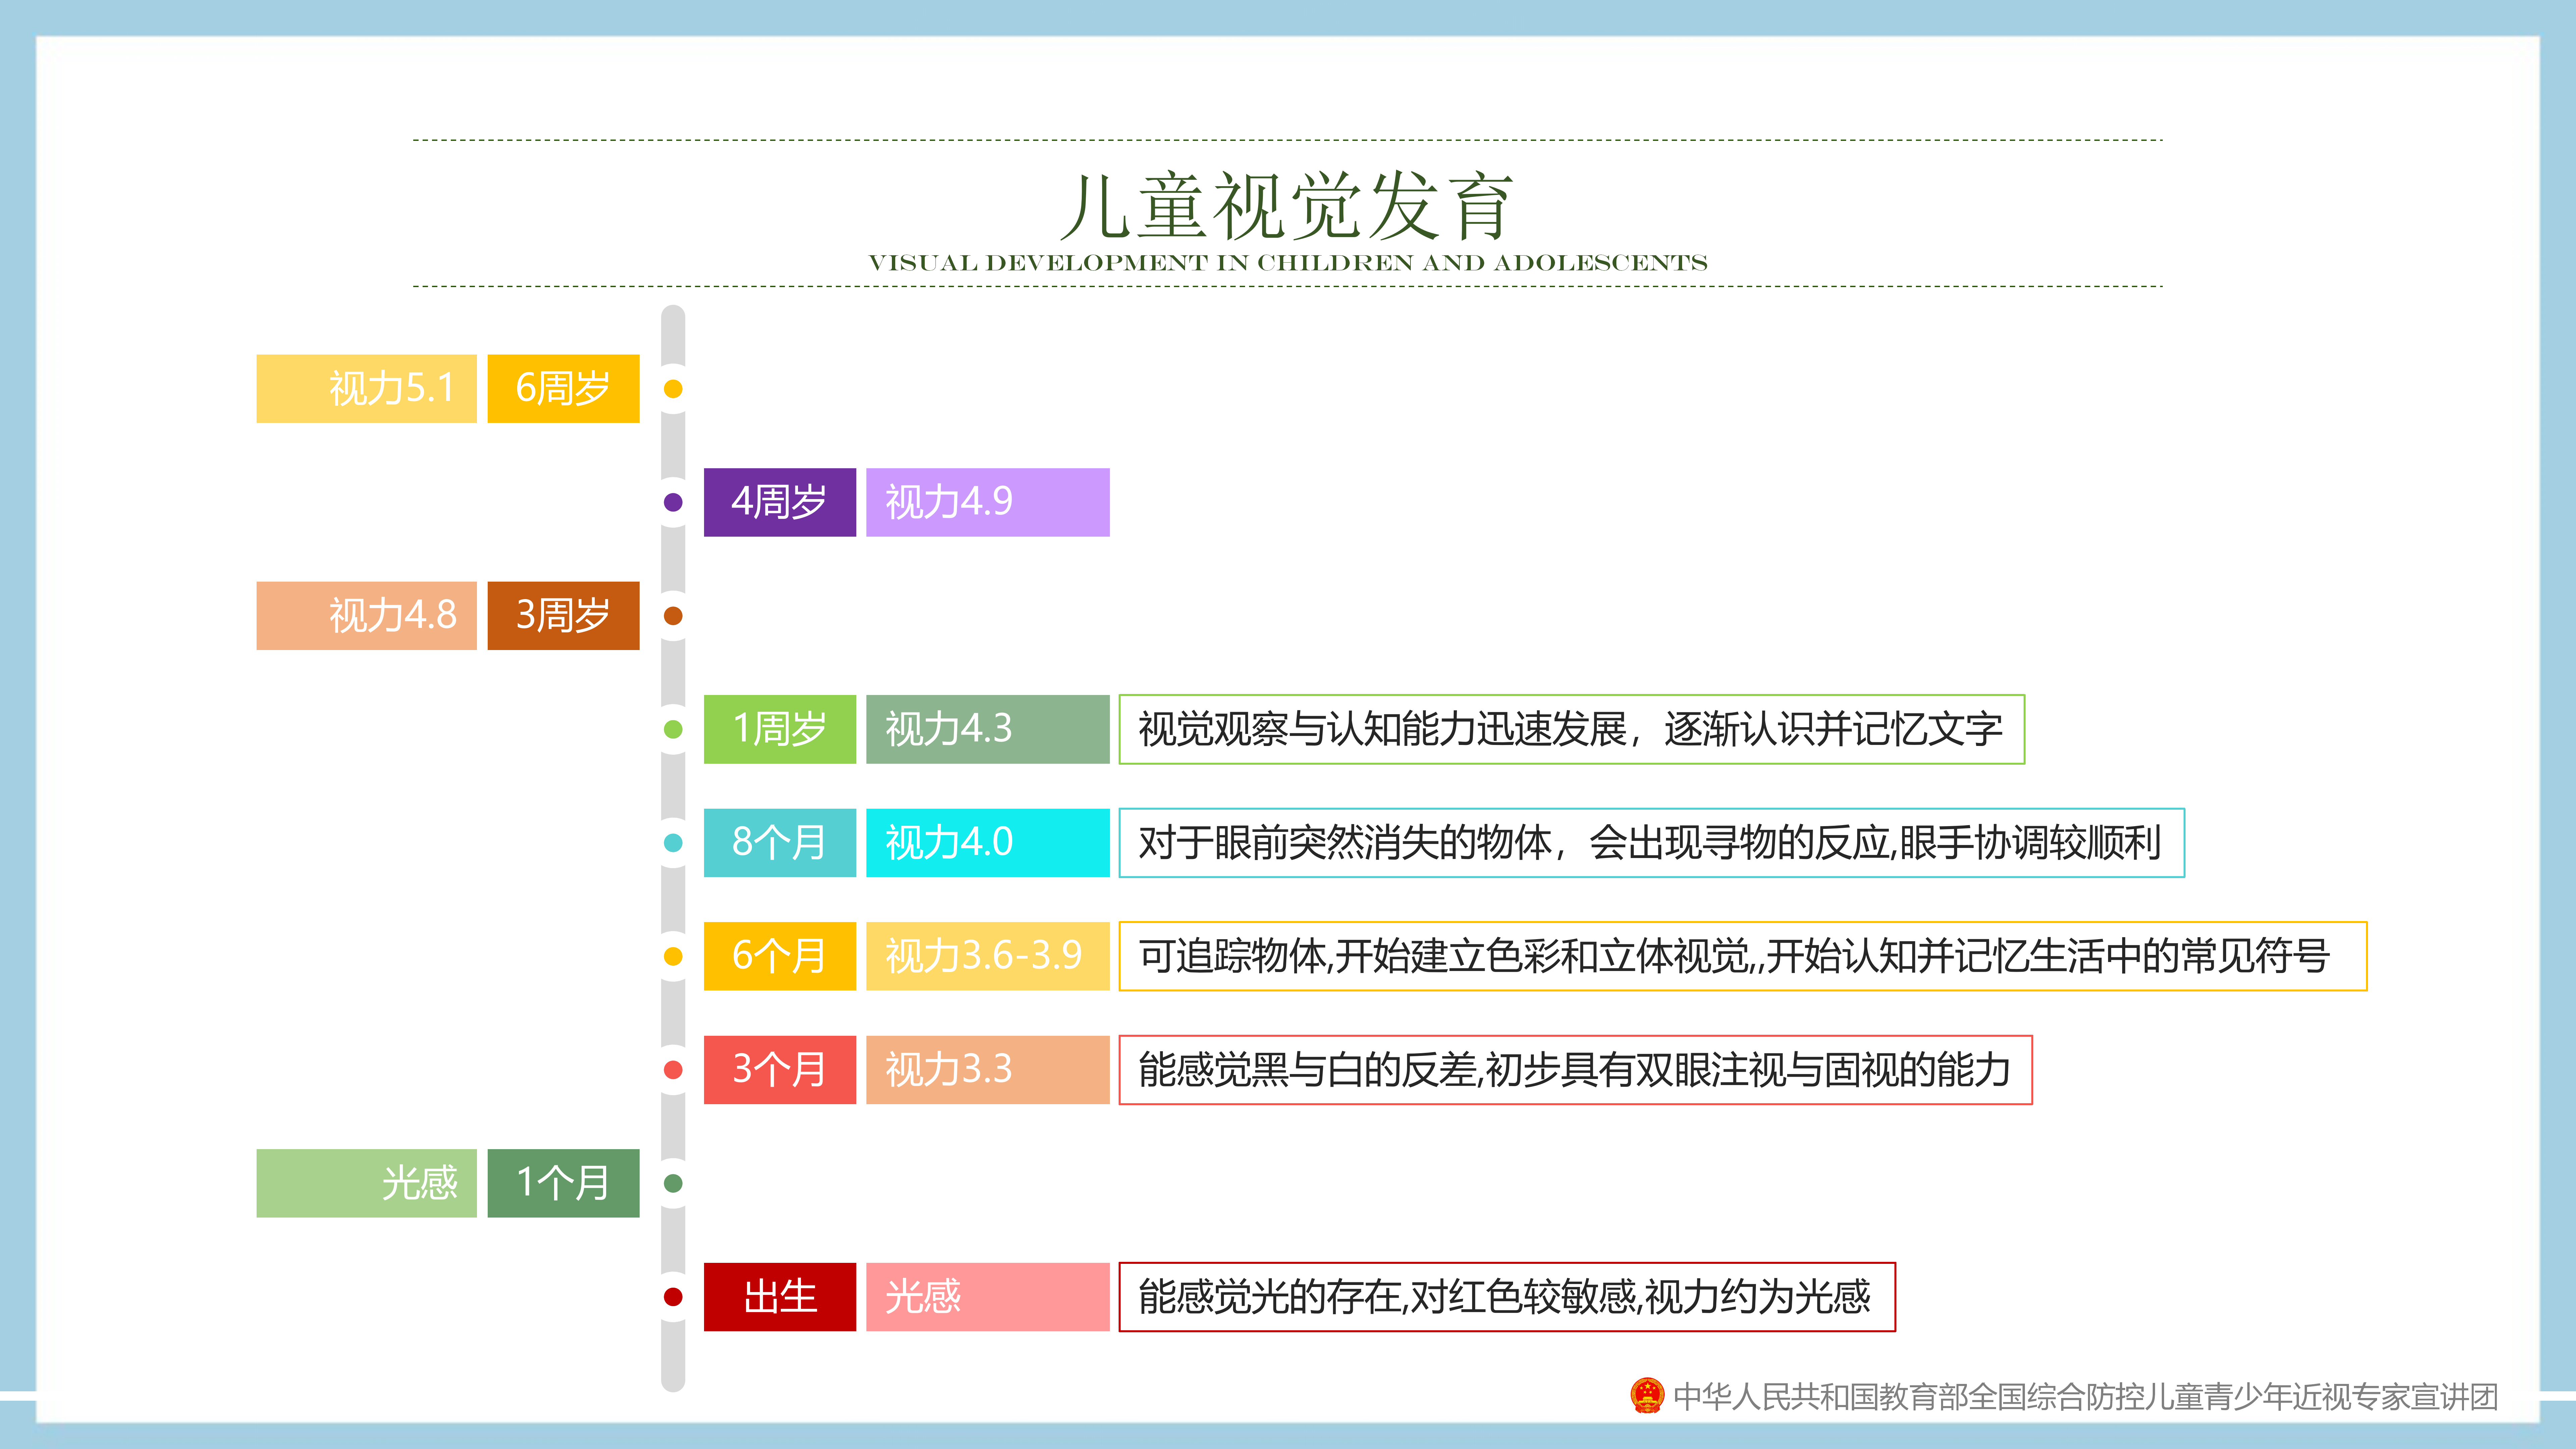Click the dark red 出生 timeline dot
Image resolution: width=2576 pixels, height=1449 pixels.
(673, 1297)
